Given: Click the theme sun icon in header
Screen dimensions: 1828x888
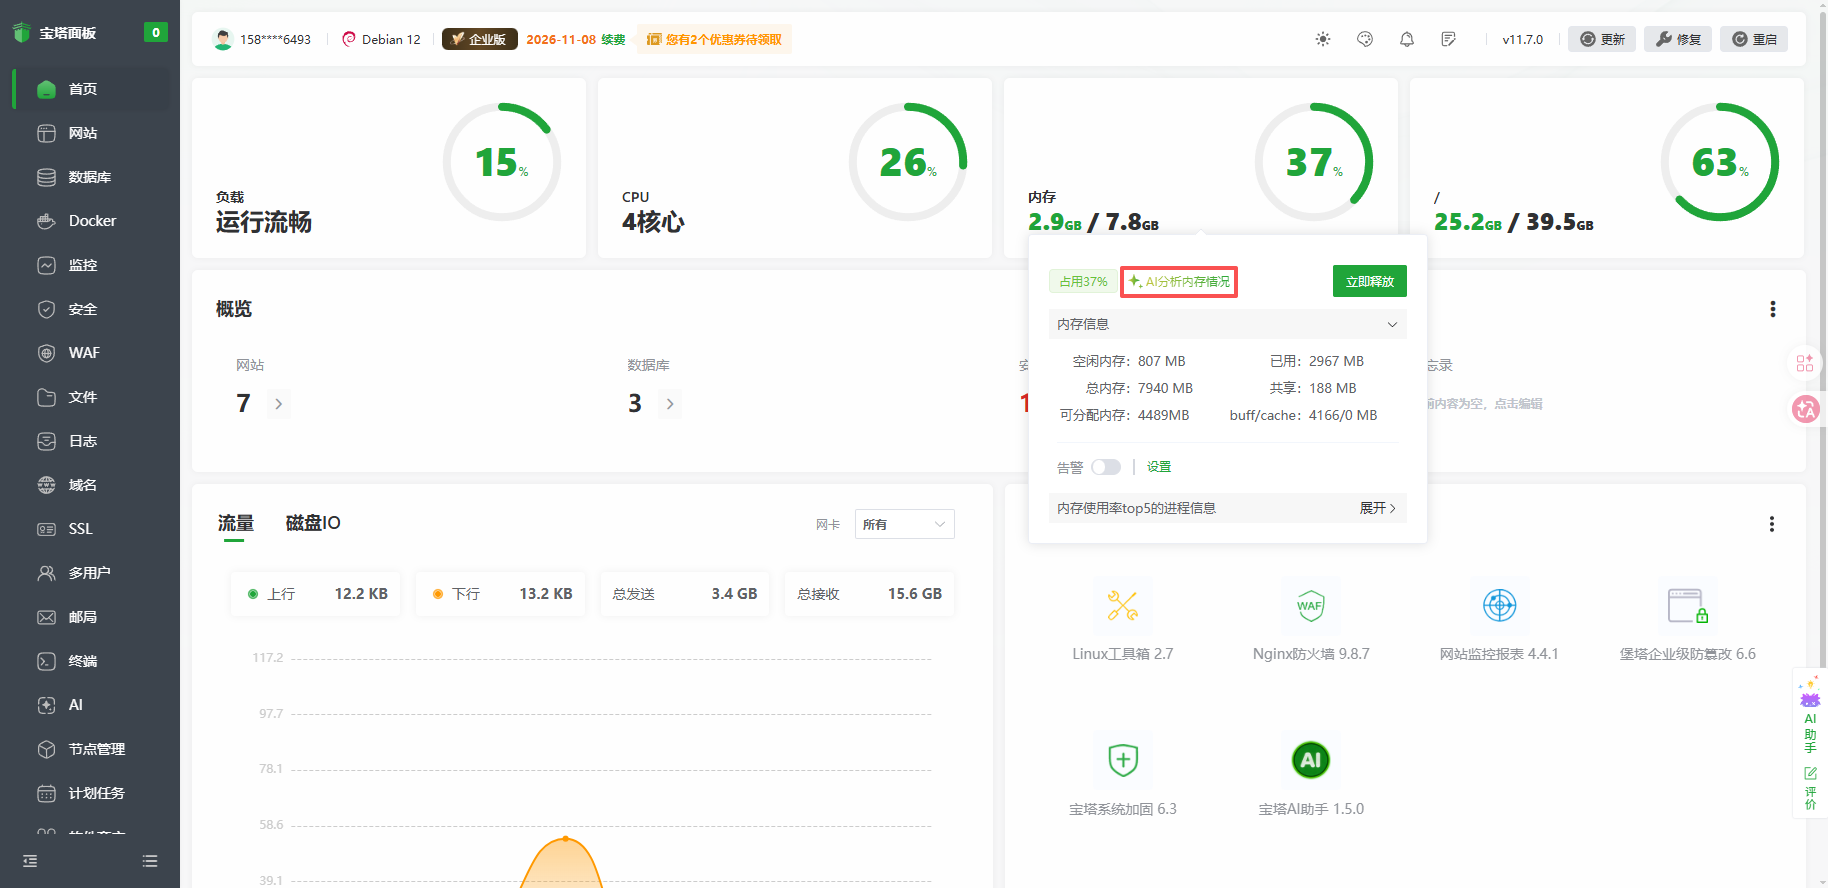Looking at the screenshot, I should [x=1323, y=39].
